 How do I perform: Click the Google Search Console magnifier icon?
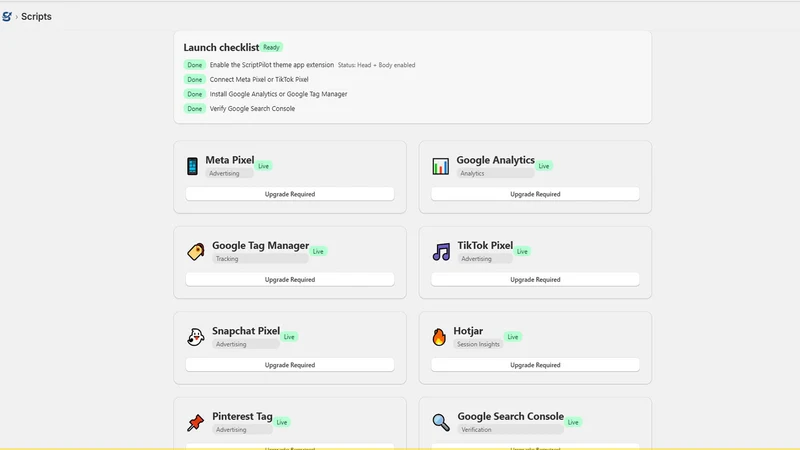(x=441, y=422)
